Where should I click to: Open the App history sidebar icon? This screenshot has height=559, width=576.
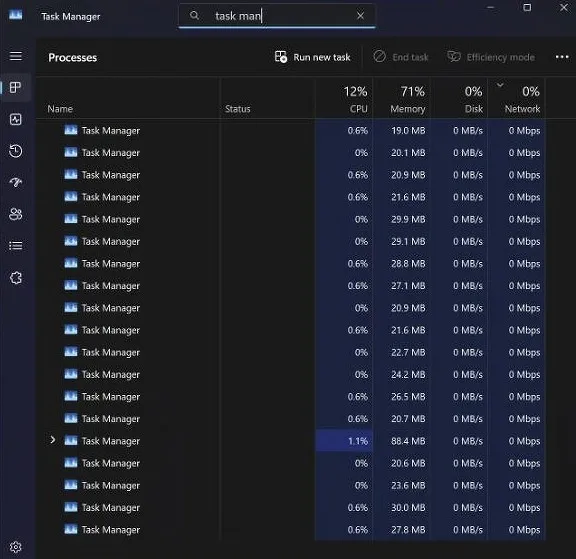(x=15, y=151)
